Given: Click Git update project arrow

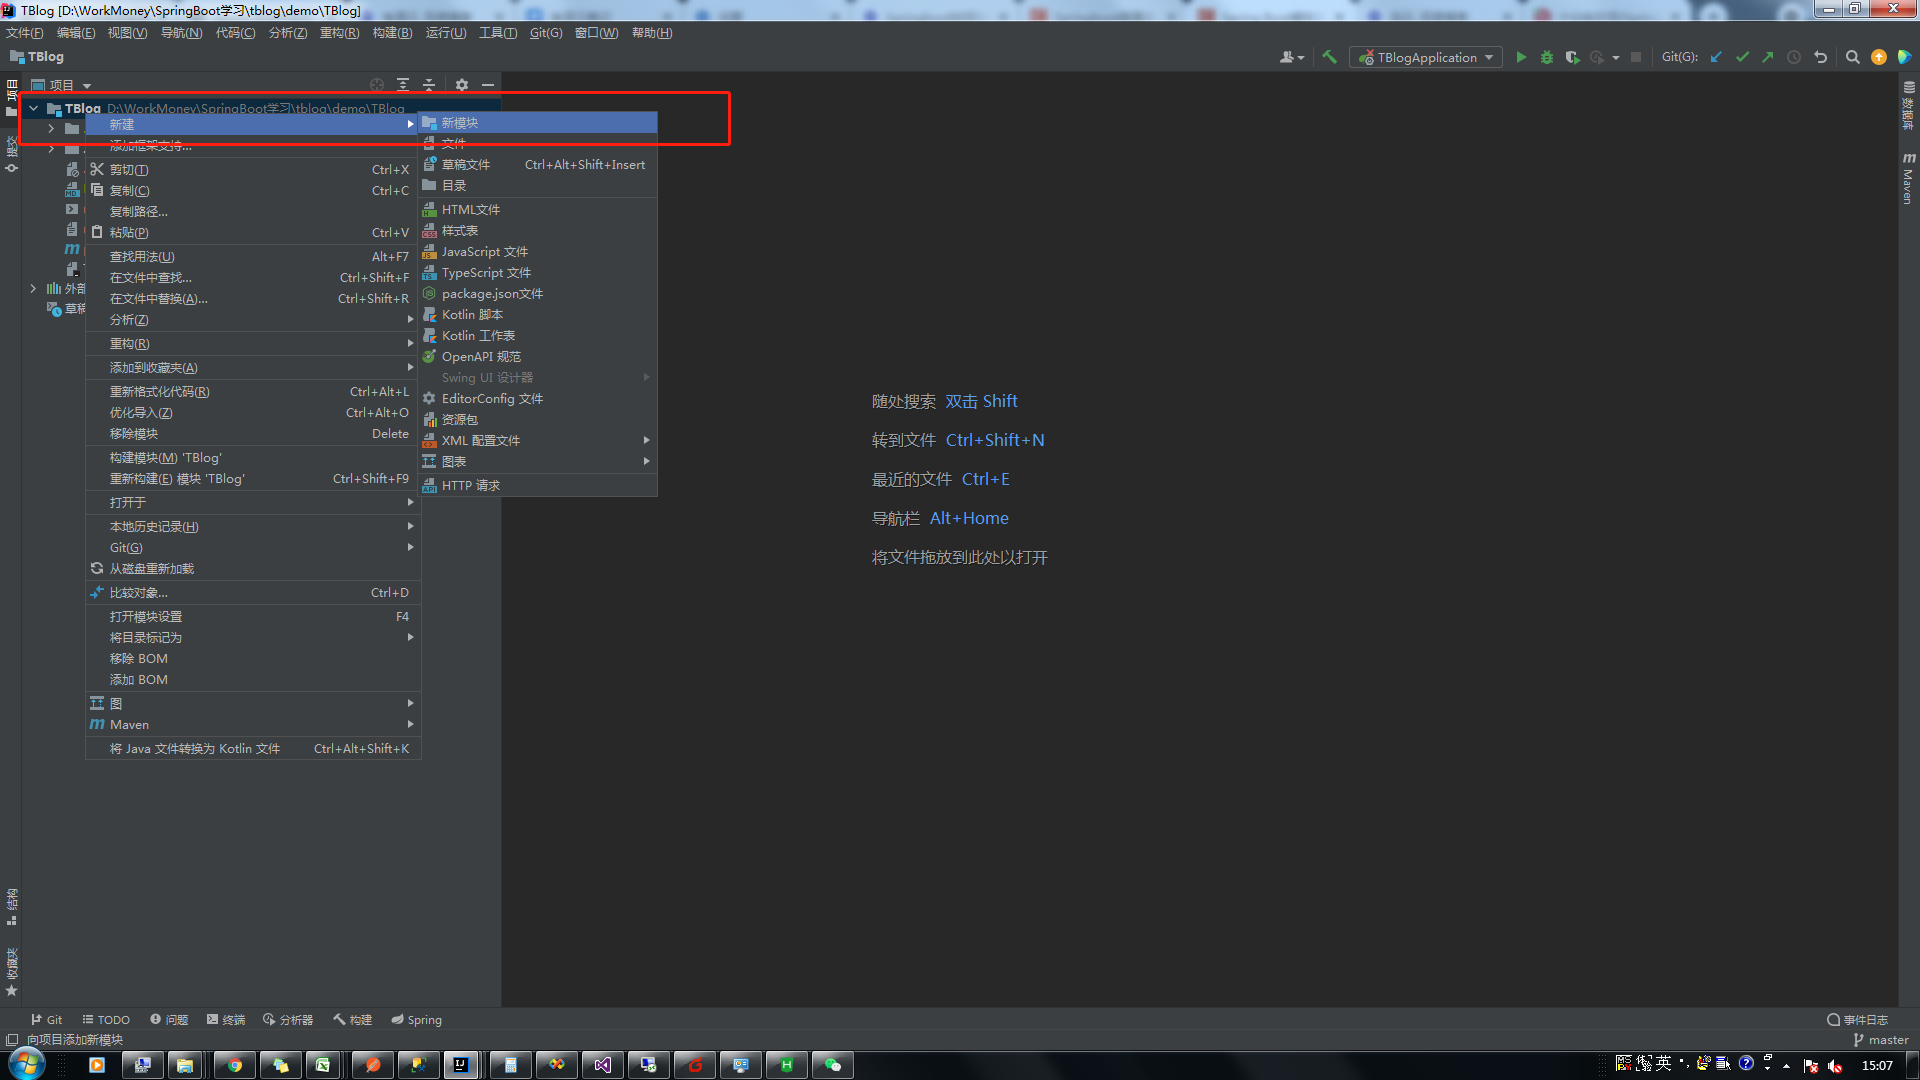Looking at the screenshot, I should [x=1716, y=57].
